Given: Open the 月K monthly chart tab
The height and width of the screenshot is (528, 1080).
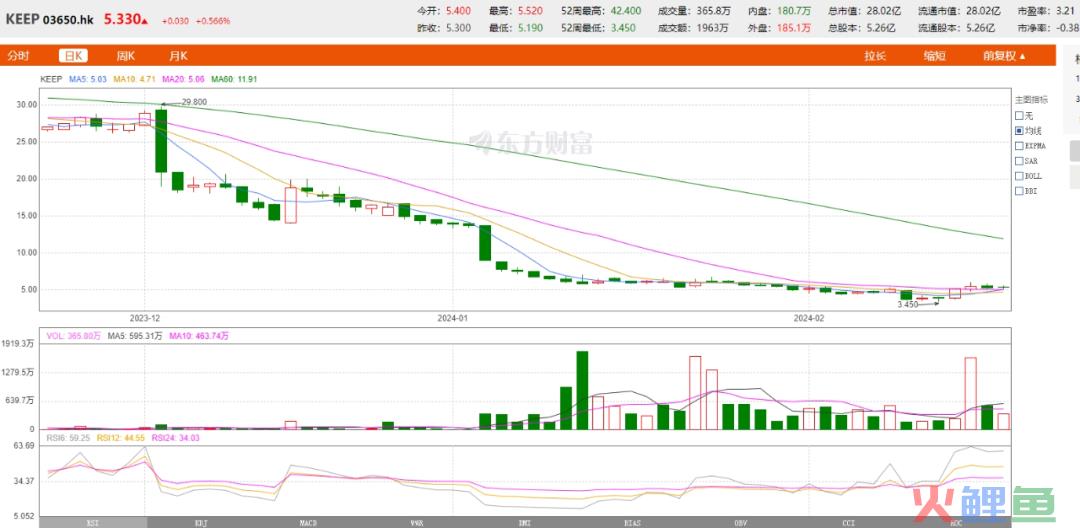Looking at the screenshot, I should click(178, 56).
